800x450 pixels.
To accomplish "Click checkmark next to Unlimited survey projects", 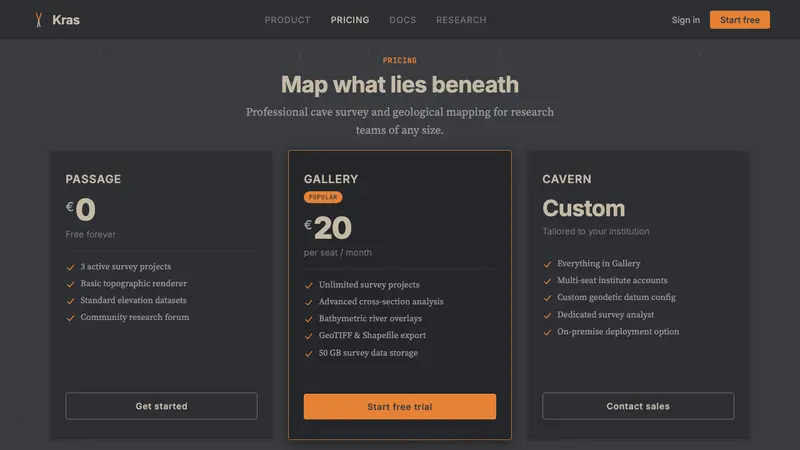I will tap(309, 285).
